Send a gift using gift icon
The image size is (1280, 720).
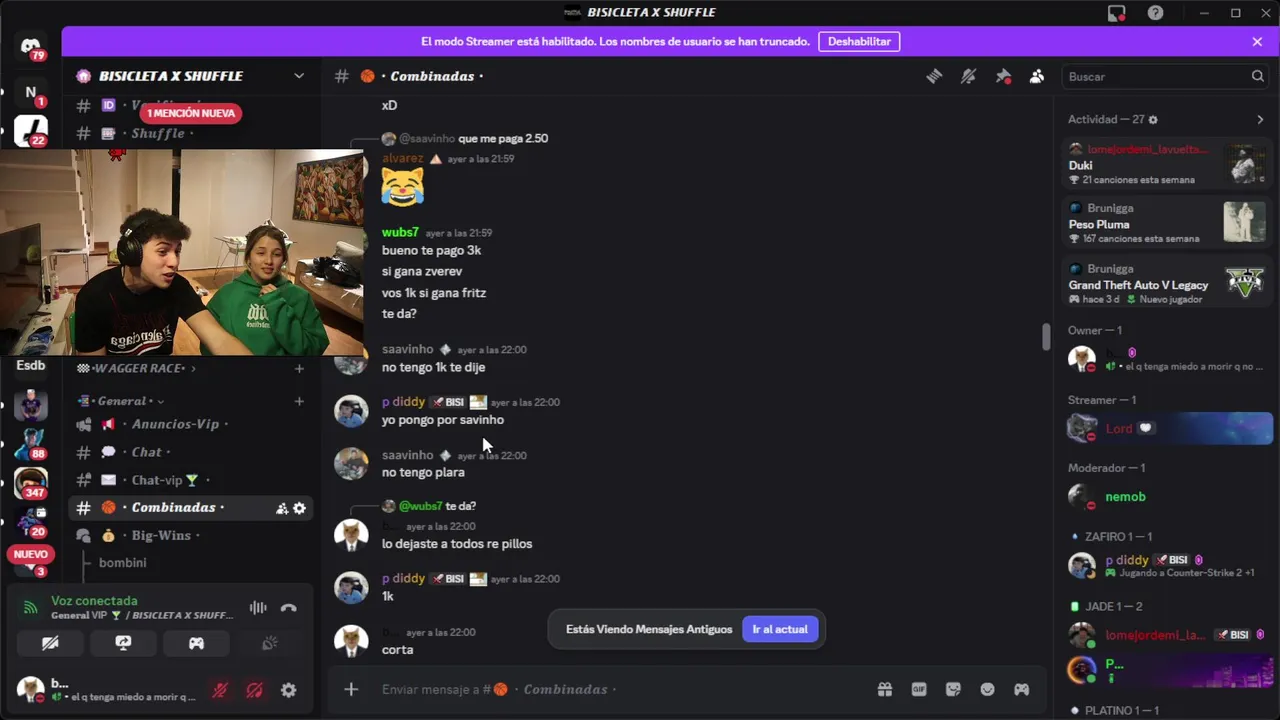point(885,689)
